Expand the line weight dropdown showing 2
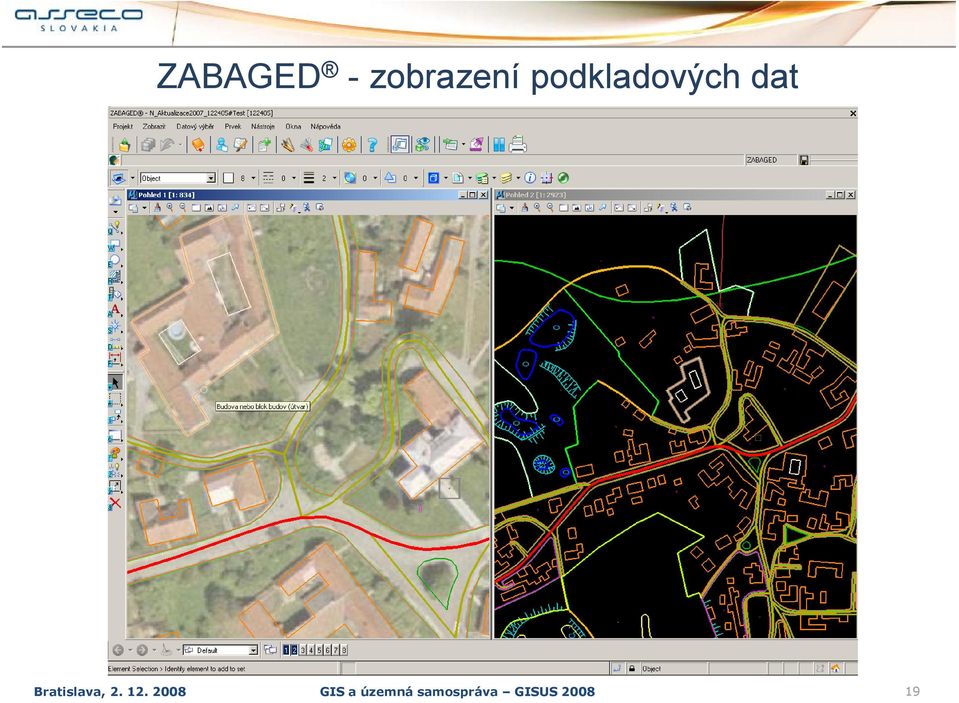Viewport: 959px width, 703px height. coord(334,178)
